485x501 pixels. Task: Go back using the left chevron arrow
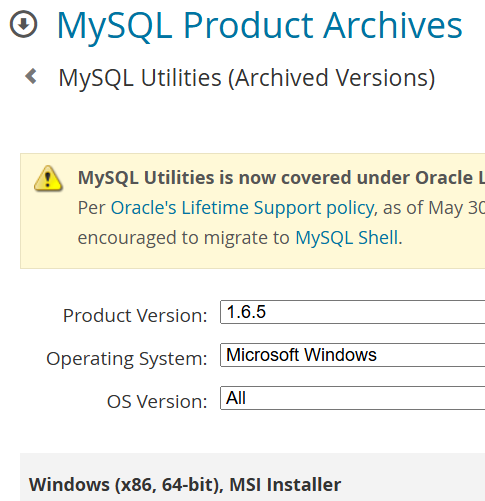tap(31, 76)
